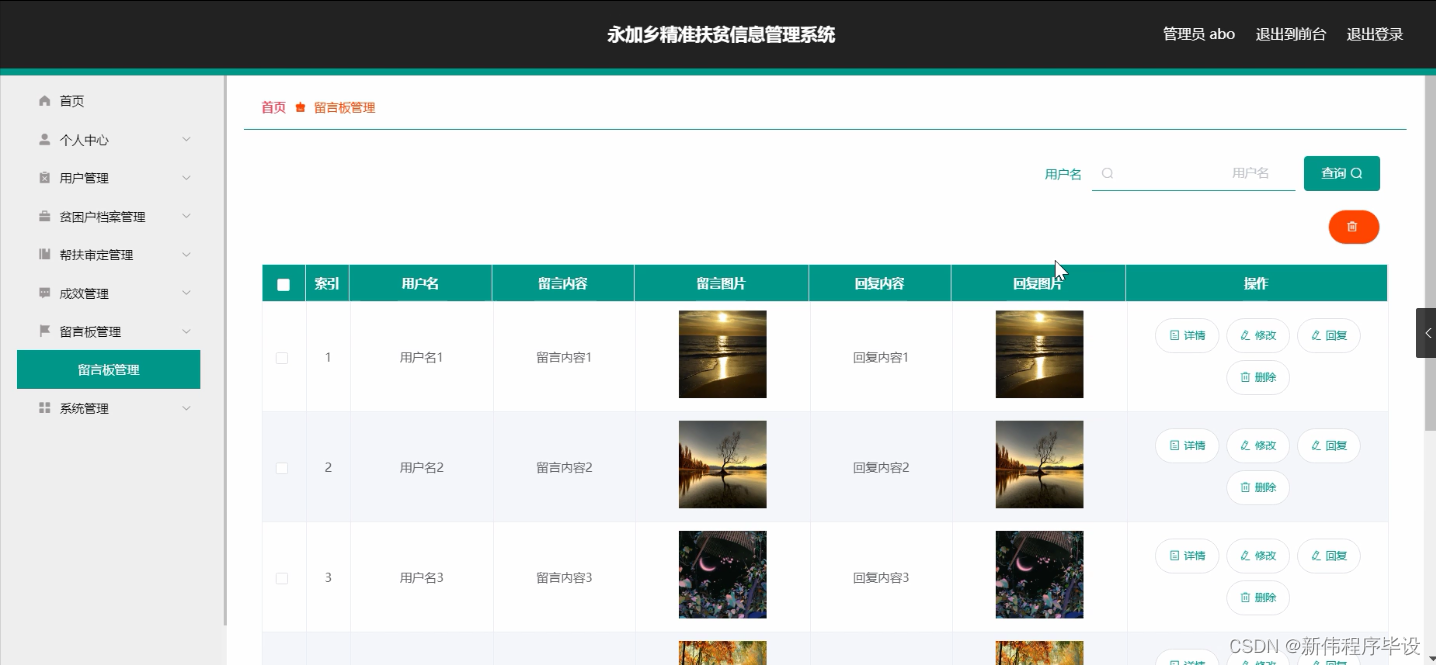The width and height of the screenshot is (1436, 665).
Task: Check the checkbox for row 1 用户名1
Action: pyautogui.click(x=282, y=356)
